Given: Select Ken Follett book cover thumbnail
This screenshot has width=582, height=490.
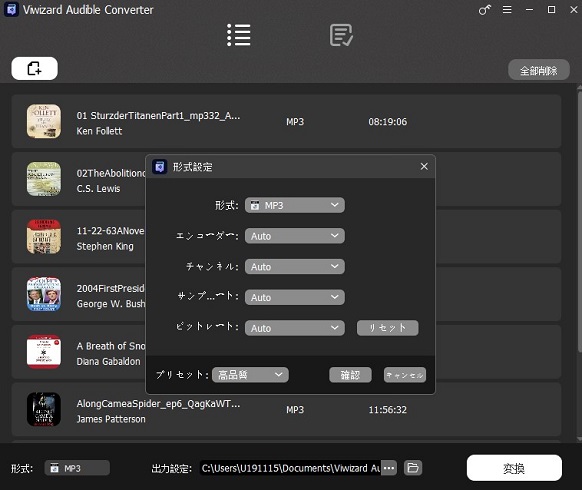Looking at the screenshot, I should (44, 121).
